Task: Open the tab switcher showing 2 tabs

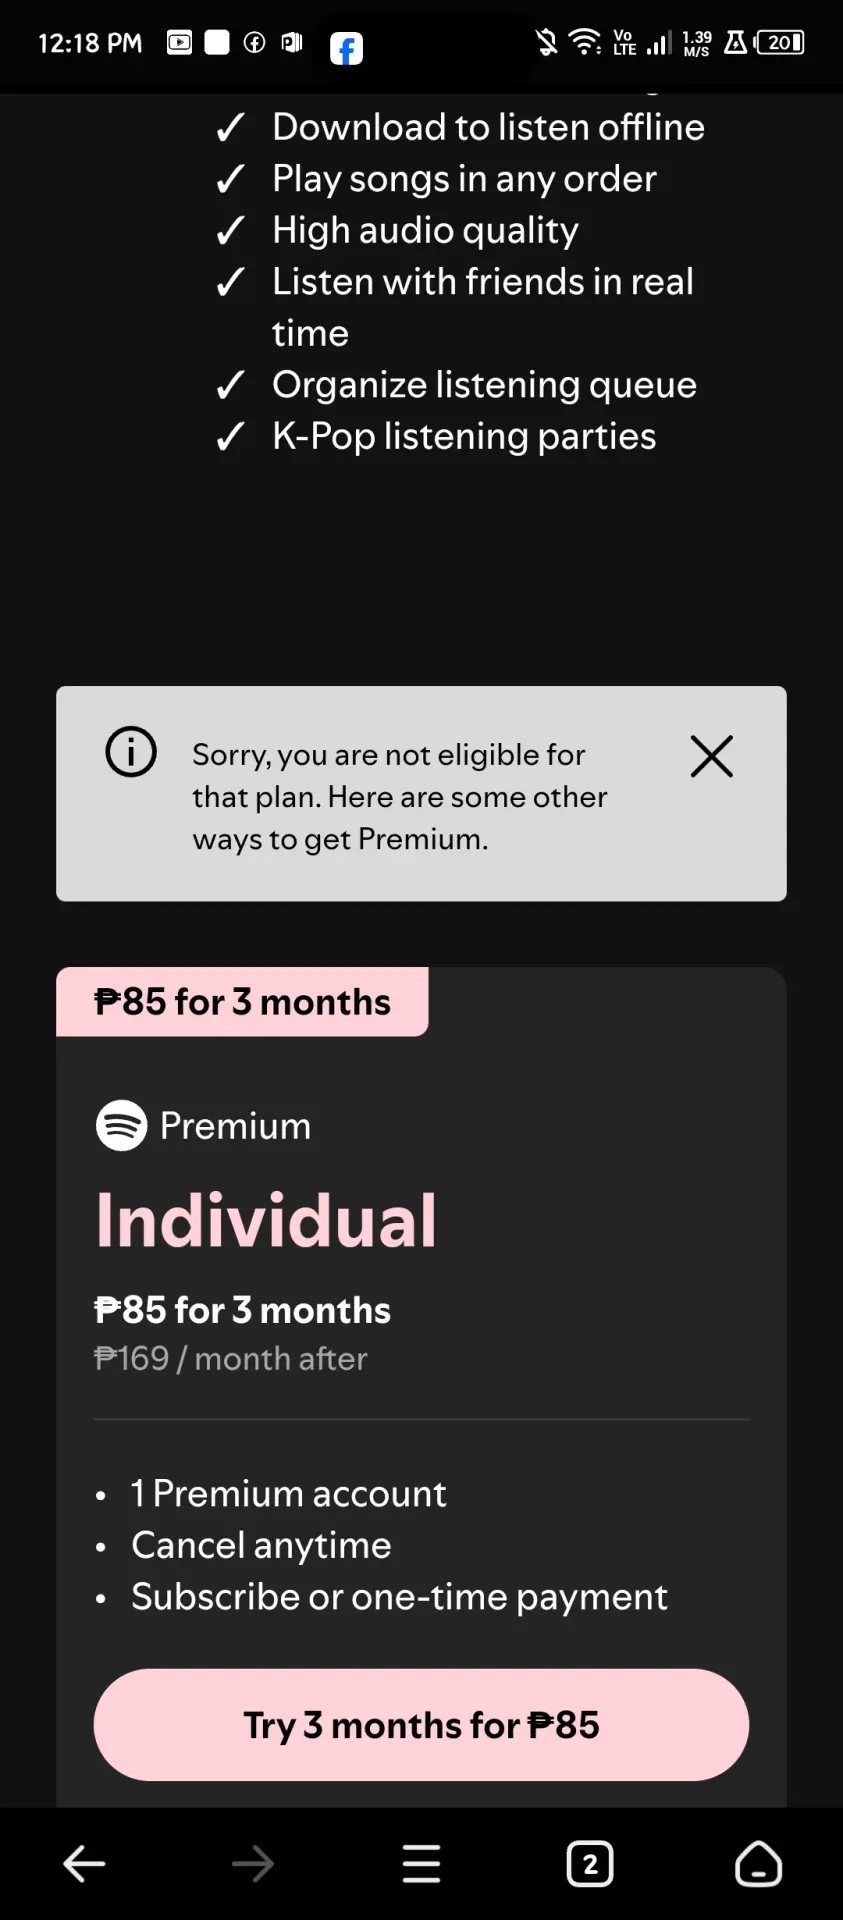Action: pyautogui.click(x=590, y=1864)
